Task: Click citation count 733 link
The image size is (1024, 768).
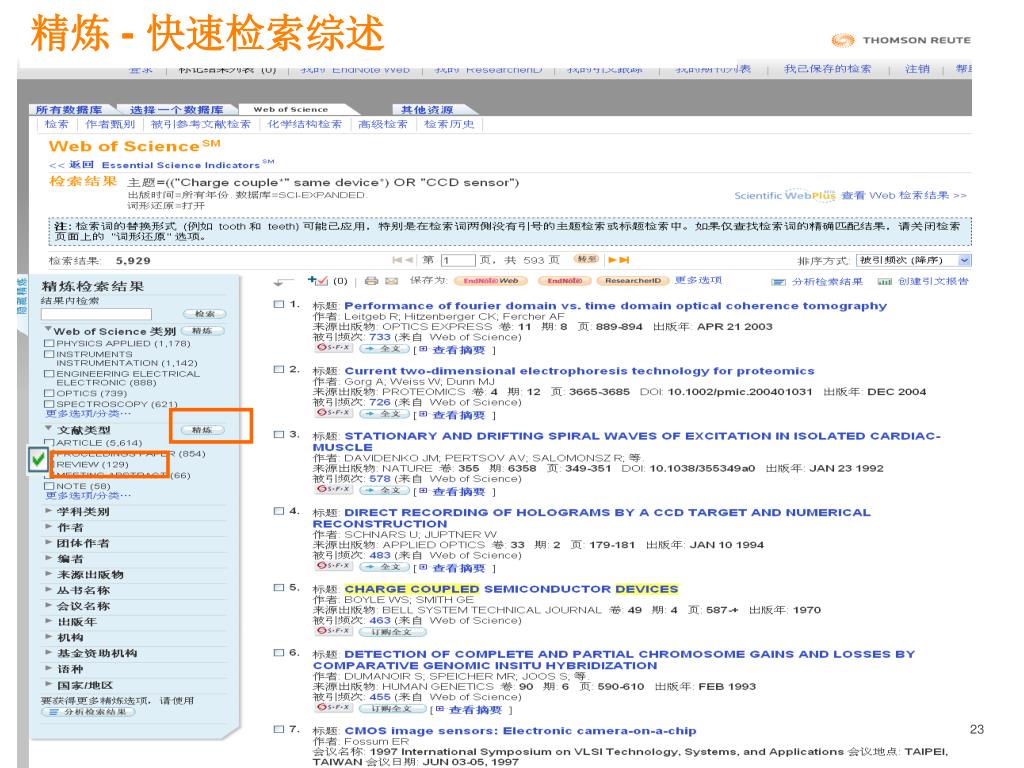Action: tap(379, 337)
